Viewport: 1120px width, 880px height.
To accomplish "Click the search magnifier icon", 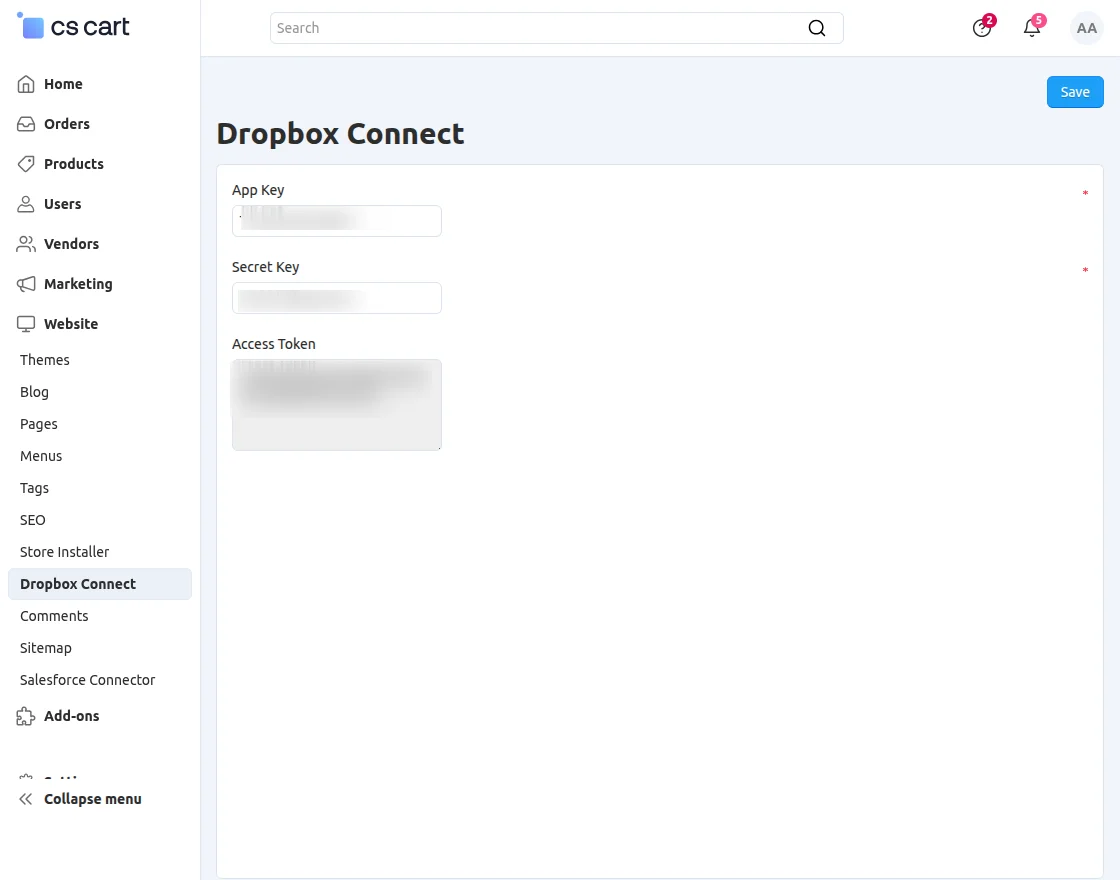I will tap(816, 28).
